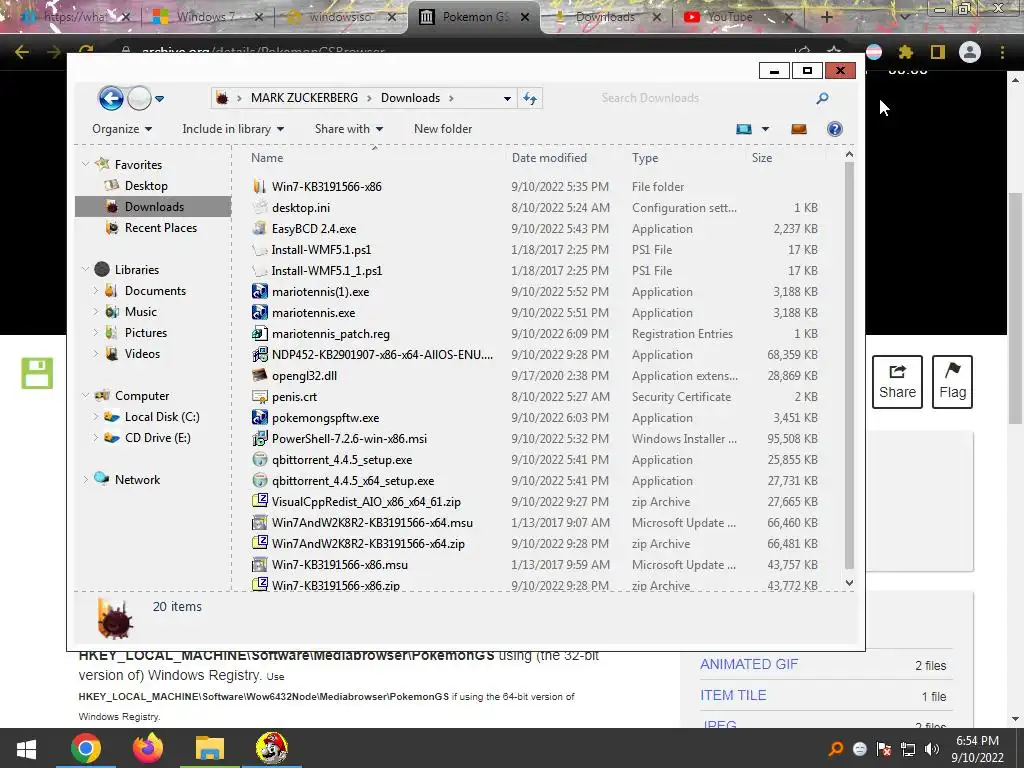Select the Win7-KB3191566-x86.msu icon

coord(260,564)
